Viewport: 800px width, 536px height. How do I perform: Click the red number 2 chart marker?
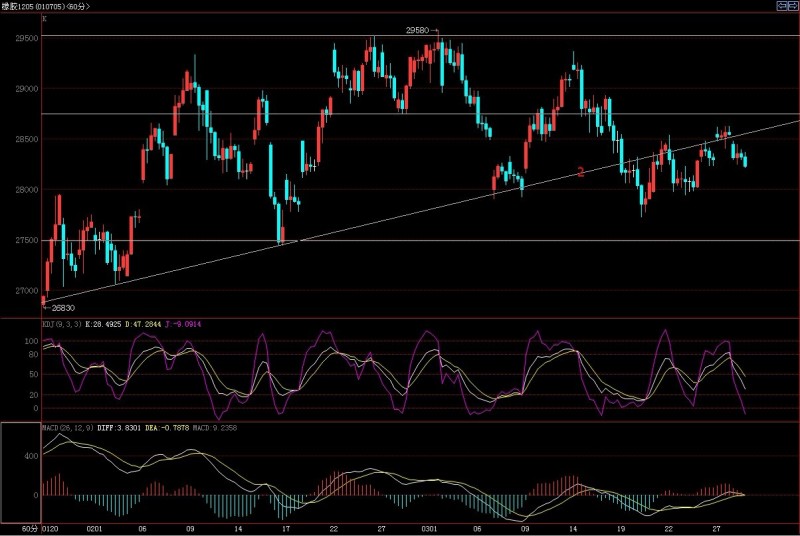(581, 173)
